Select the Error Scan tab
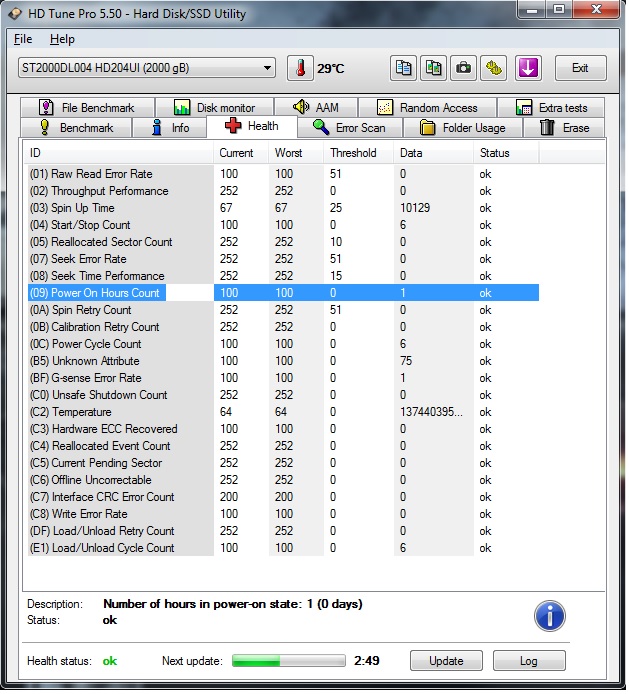 coord(349,128)
